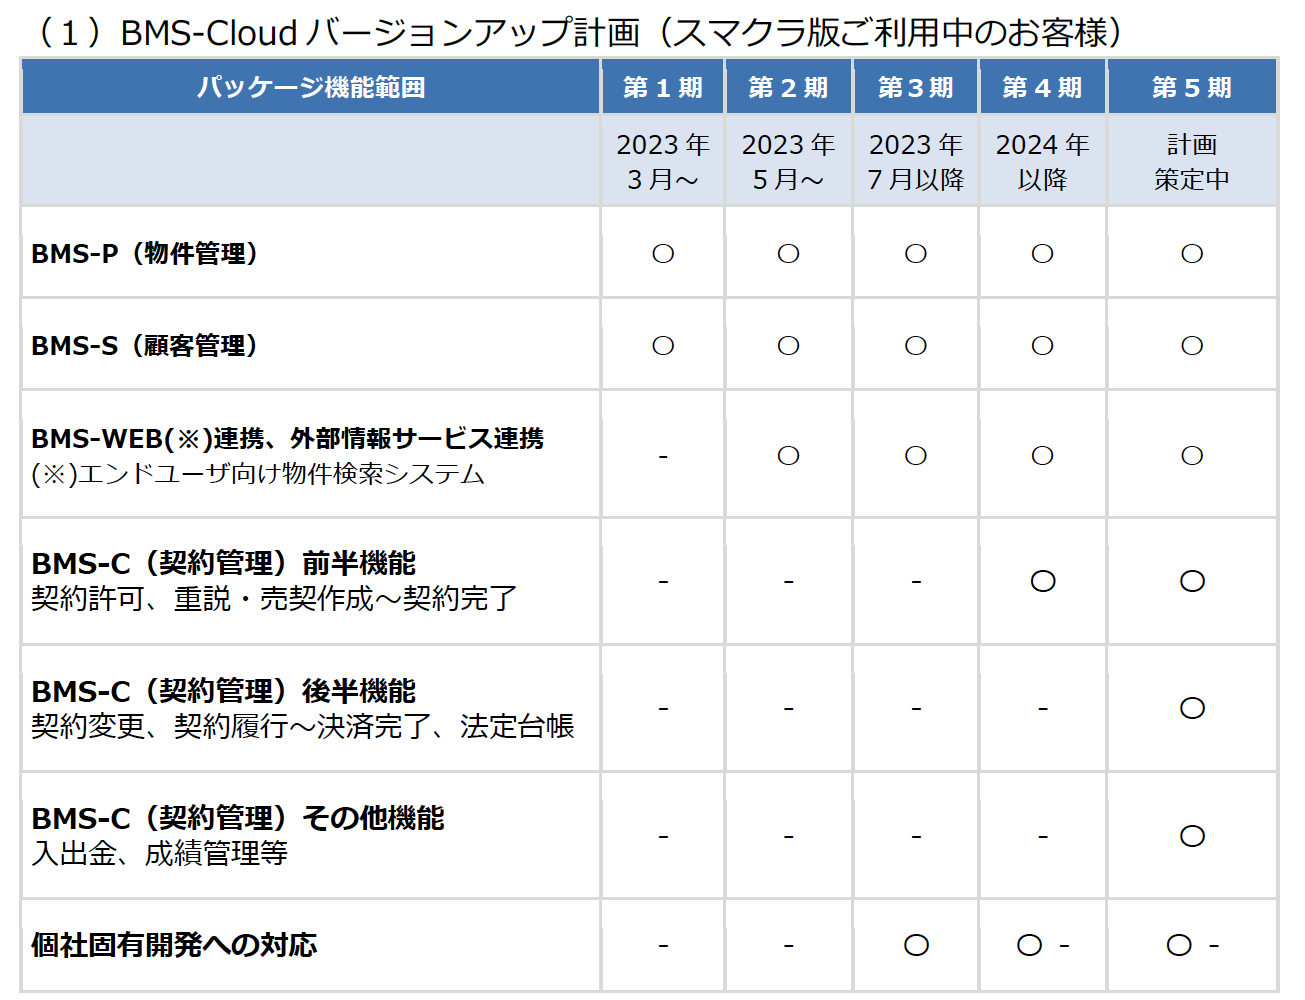Select the 個社固有開発への対応 row label

[174, 945]
